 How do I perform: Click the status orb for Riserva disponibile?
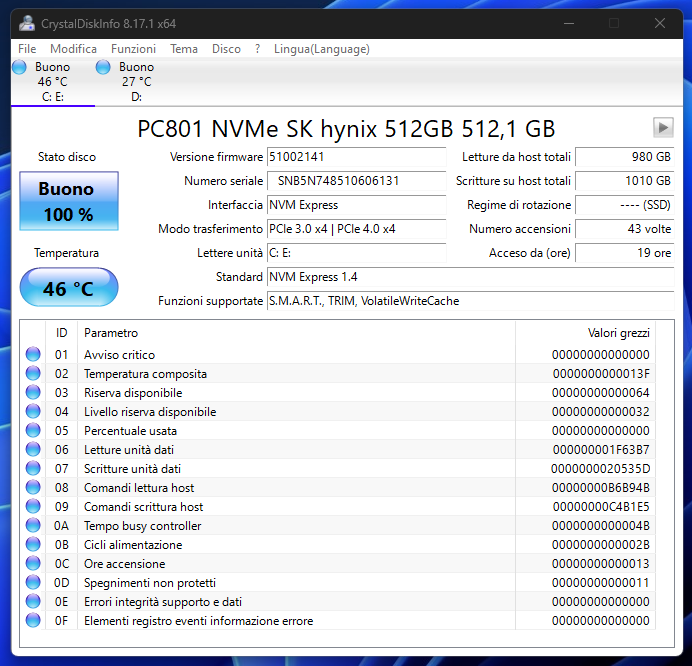[x=33, y=392]
